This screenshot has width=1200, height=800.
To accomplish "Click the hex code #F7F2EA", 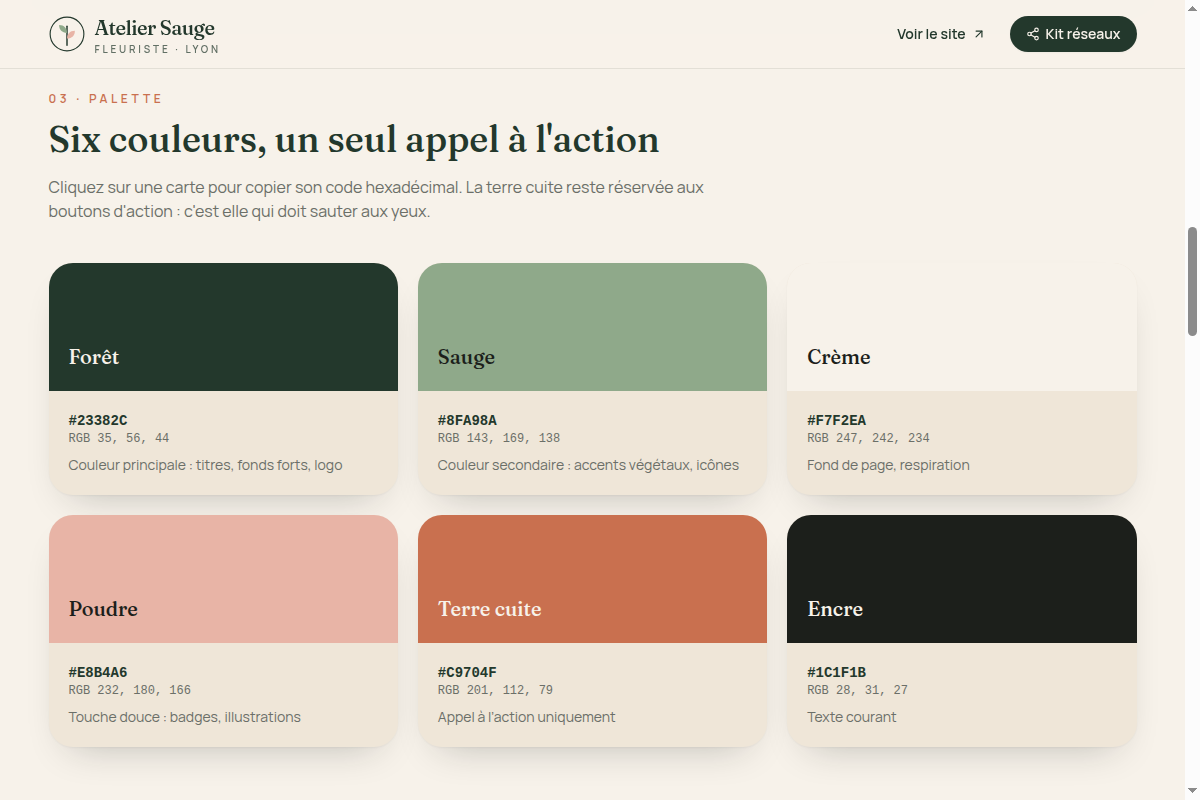I will point(837,421).
